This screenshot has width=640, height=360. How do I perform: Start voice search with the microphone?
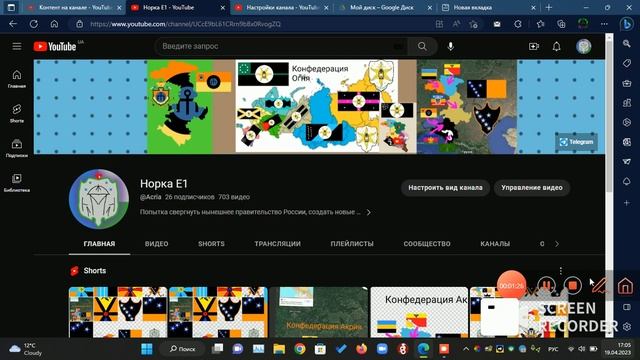(x=451, y=47)
